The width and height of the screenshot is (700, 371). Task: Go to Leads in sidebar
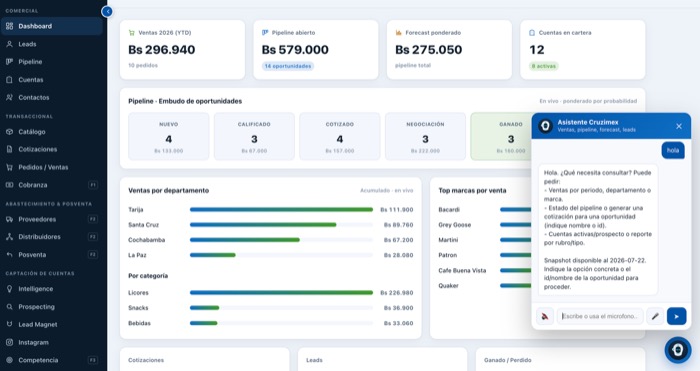click(27, 44)
